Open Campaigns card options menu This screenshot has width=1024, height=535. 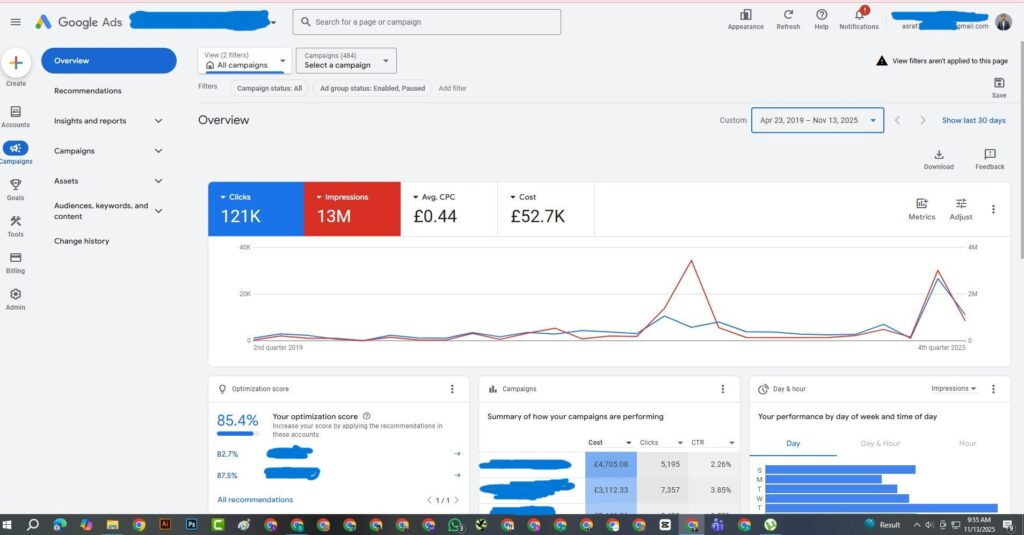point(722,389)
